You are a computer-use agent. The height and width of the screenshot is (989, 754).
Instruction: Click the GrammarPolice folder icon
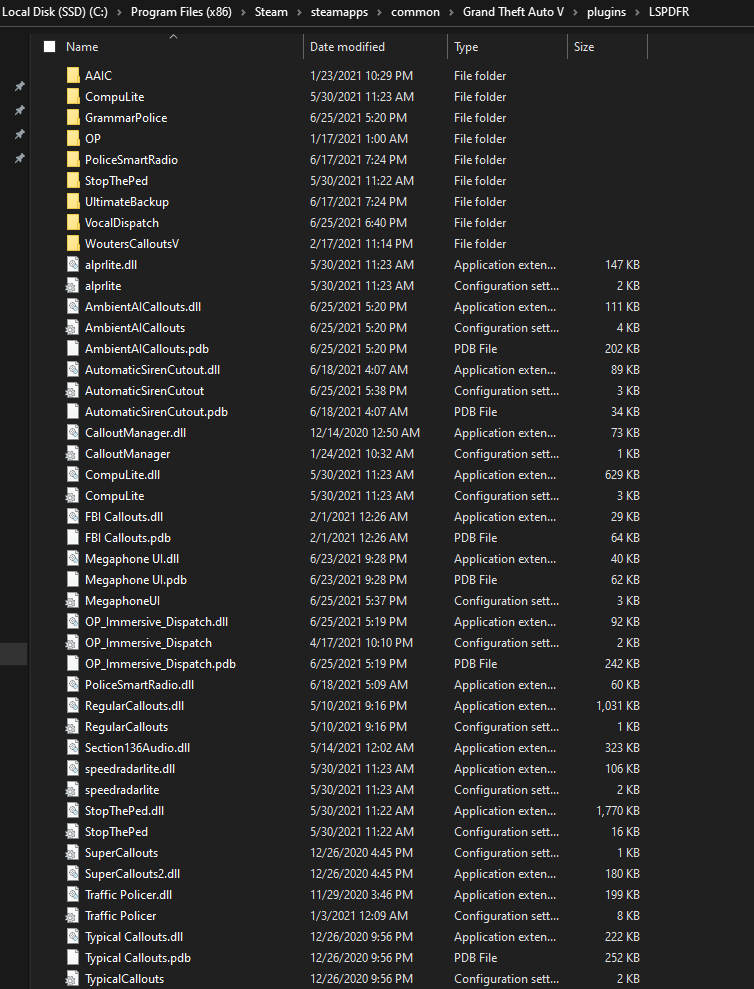(x=73, y=117)
